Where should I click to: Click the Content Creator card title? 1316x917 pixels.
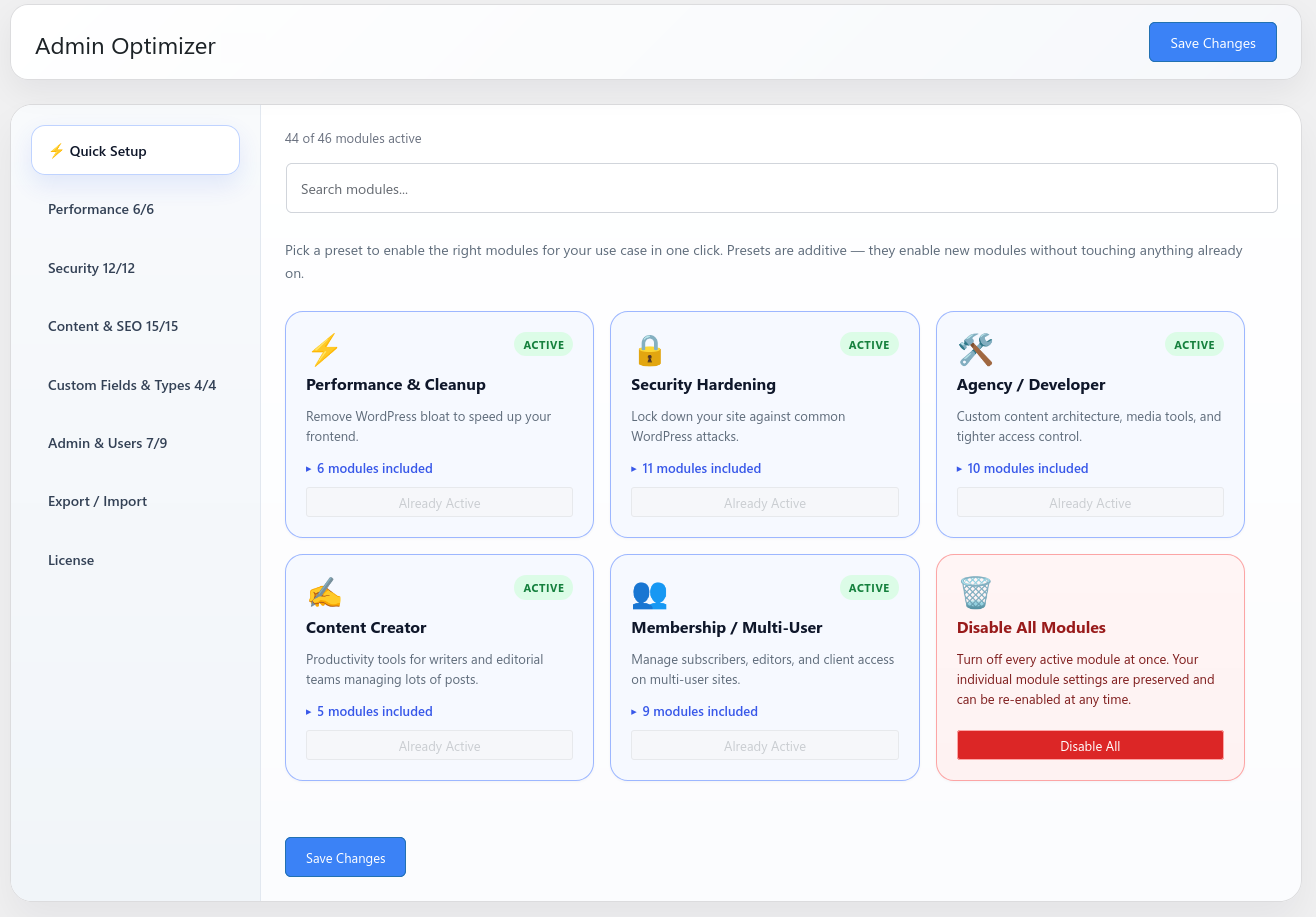[x=366, y=627]
